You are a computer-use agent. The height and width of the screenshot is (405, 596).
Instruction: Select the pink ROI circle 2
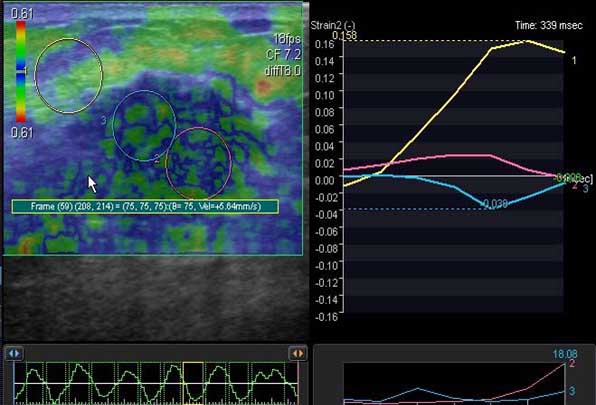click(x=198, y=163)
